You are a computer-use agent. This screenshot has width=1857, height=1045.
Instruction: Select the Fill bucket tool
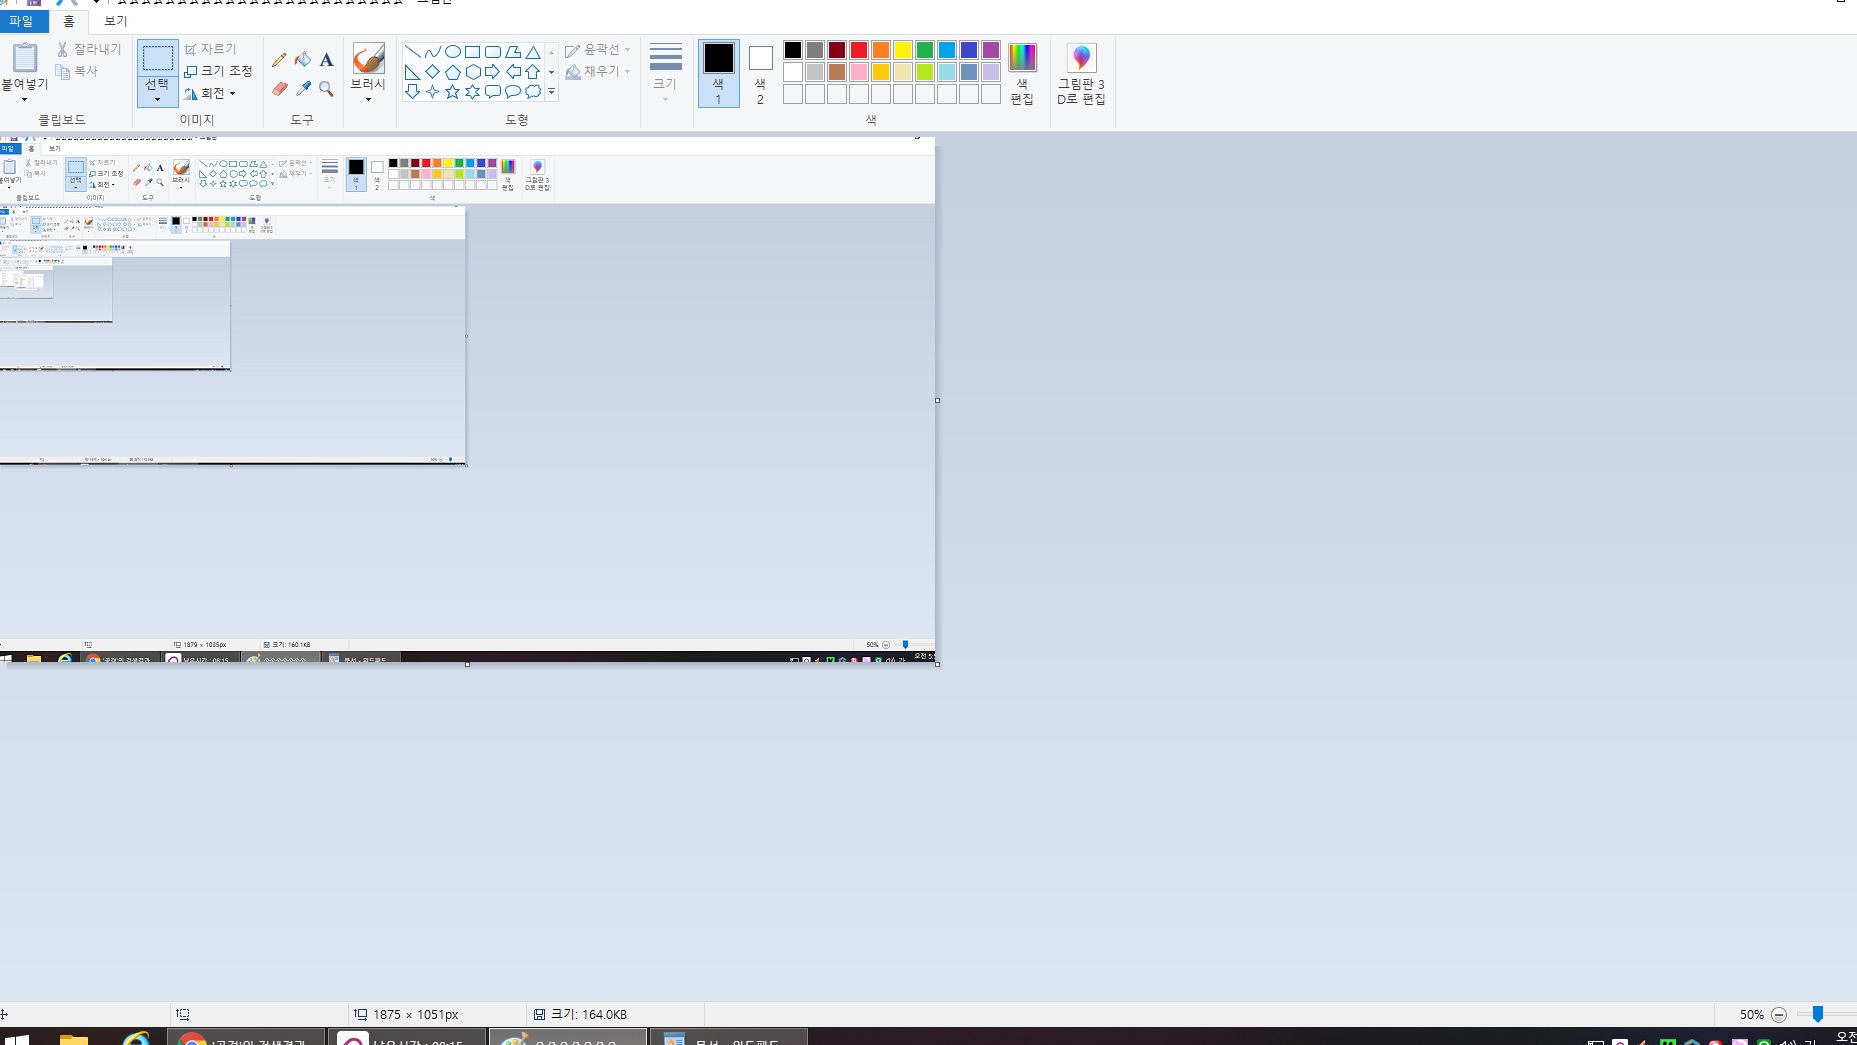coord(303,60)
